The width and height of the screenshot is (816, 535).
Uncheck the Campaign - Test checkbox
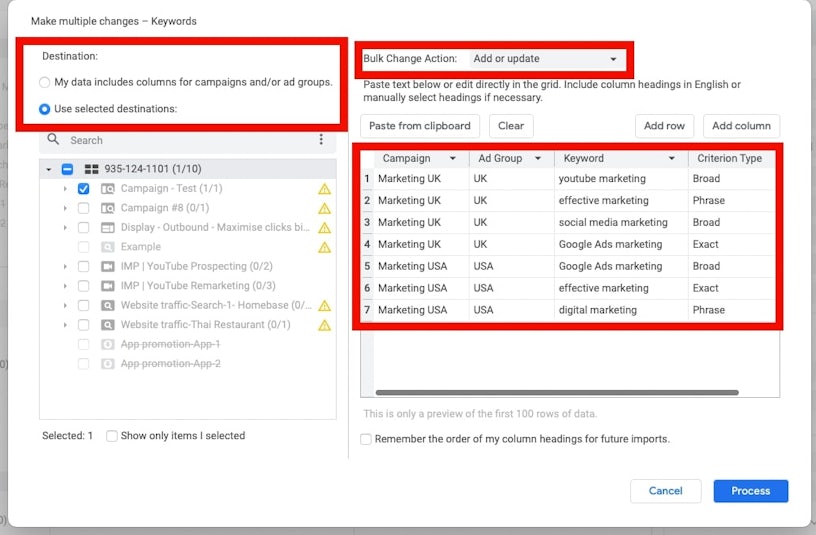click(x=83, y=189)
